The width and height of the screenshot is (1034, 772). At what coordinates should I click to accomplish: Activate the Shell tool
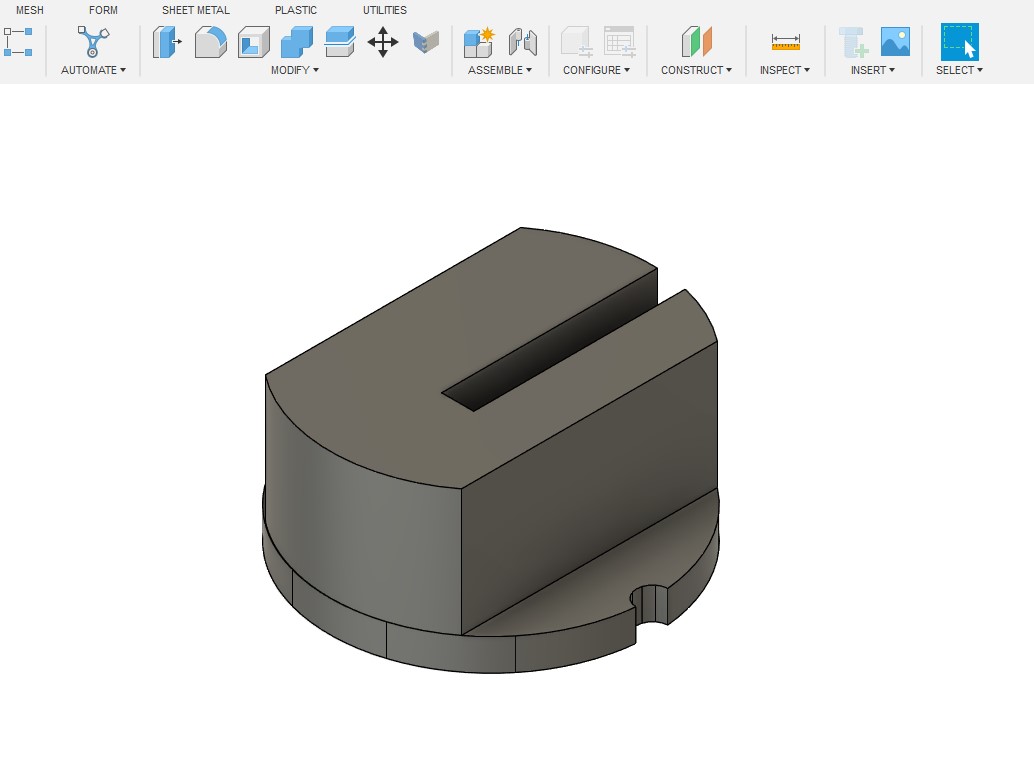[253, 42]
